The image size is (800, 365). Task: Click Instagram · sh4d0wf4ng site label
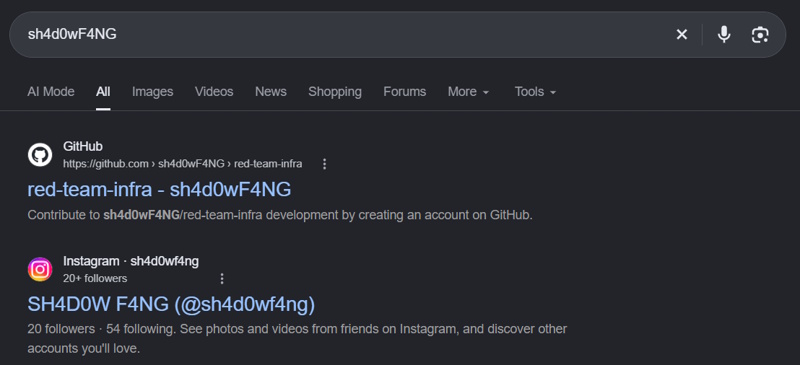tap(131, 261)
